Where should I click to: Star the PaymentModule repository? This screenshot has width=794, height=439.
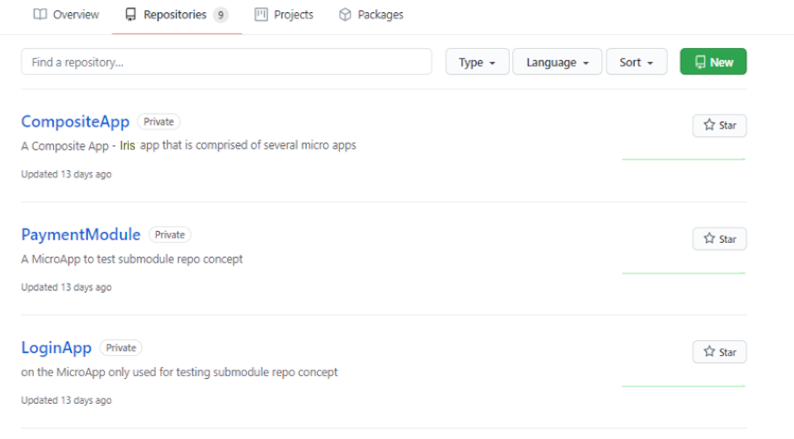tap(719, 239)
